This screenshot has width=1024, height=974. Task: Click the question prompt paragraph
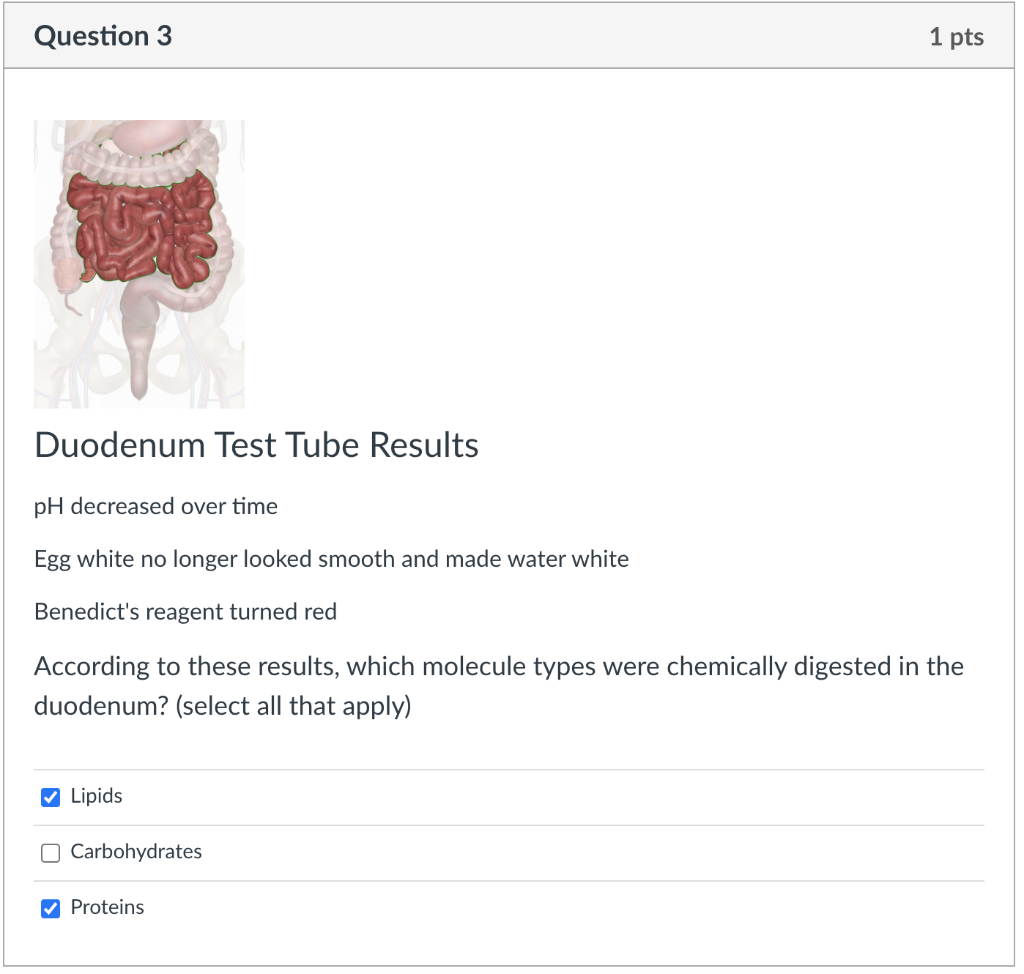500,685
